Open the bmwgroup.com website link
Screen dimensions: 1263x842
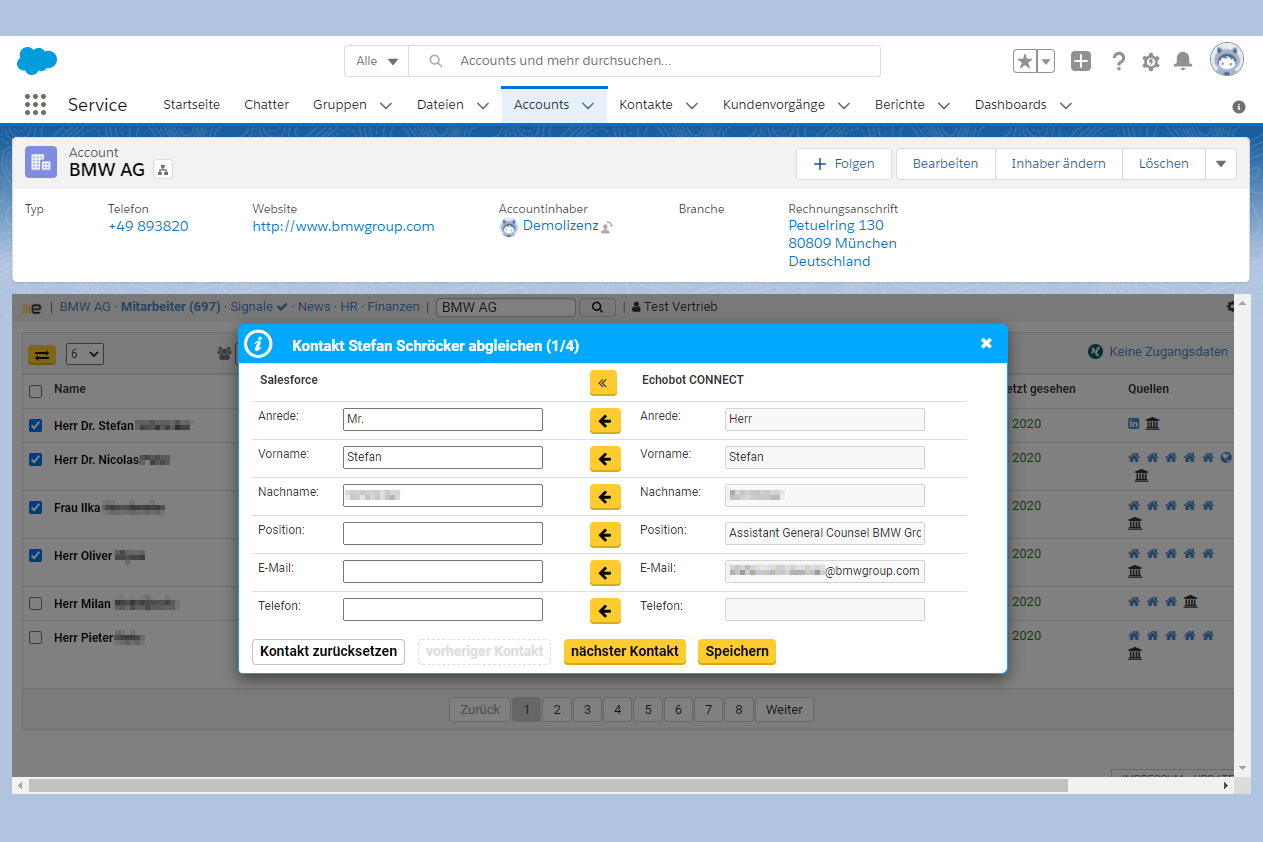343,226
